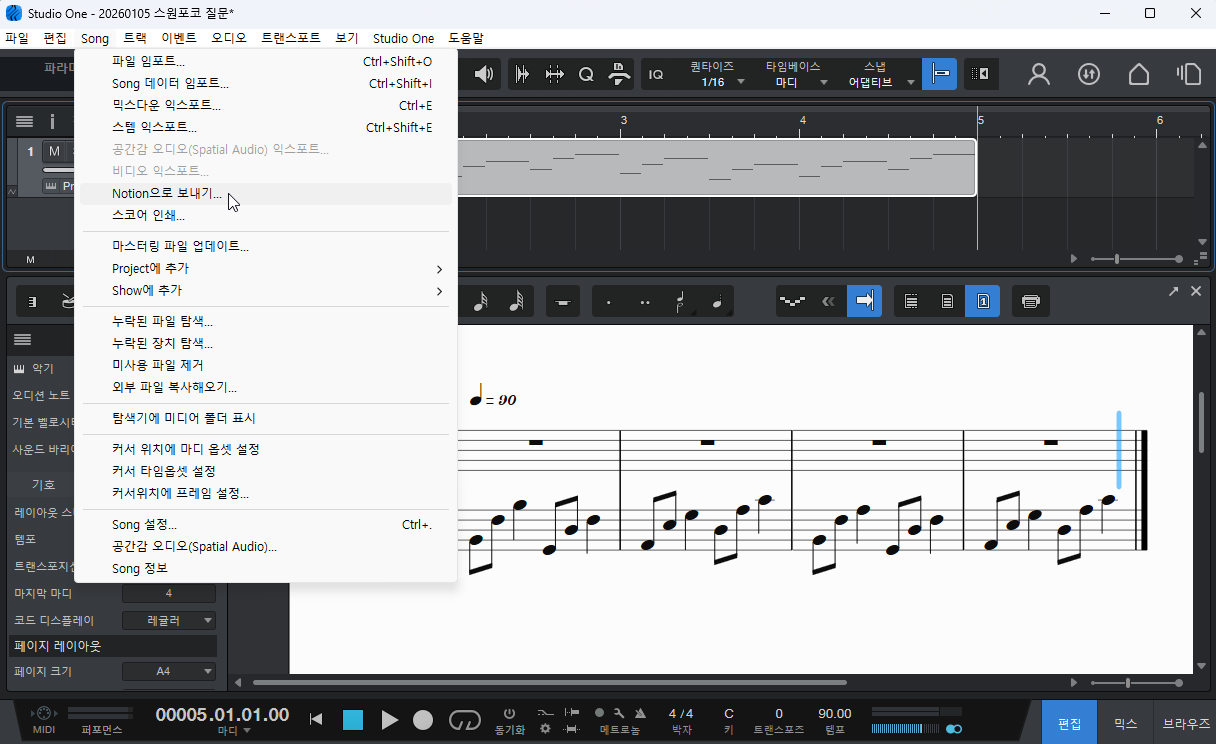Open the user account icon

[1039, 75]
